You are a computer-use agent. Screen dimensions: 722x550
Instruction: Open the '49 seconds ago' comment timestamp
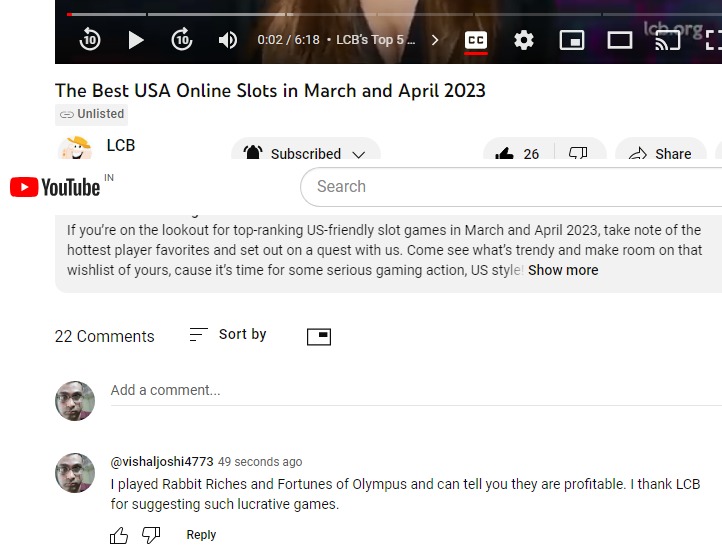pyautogui.click(x=260, y=462)
